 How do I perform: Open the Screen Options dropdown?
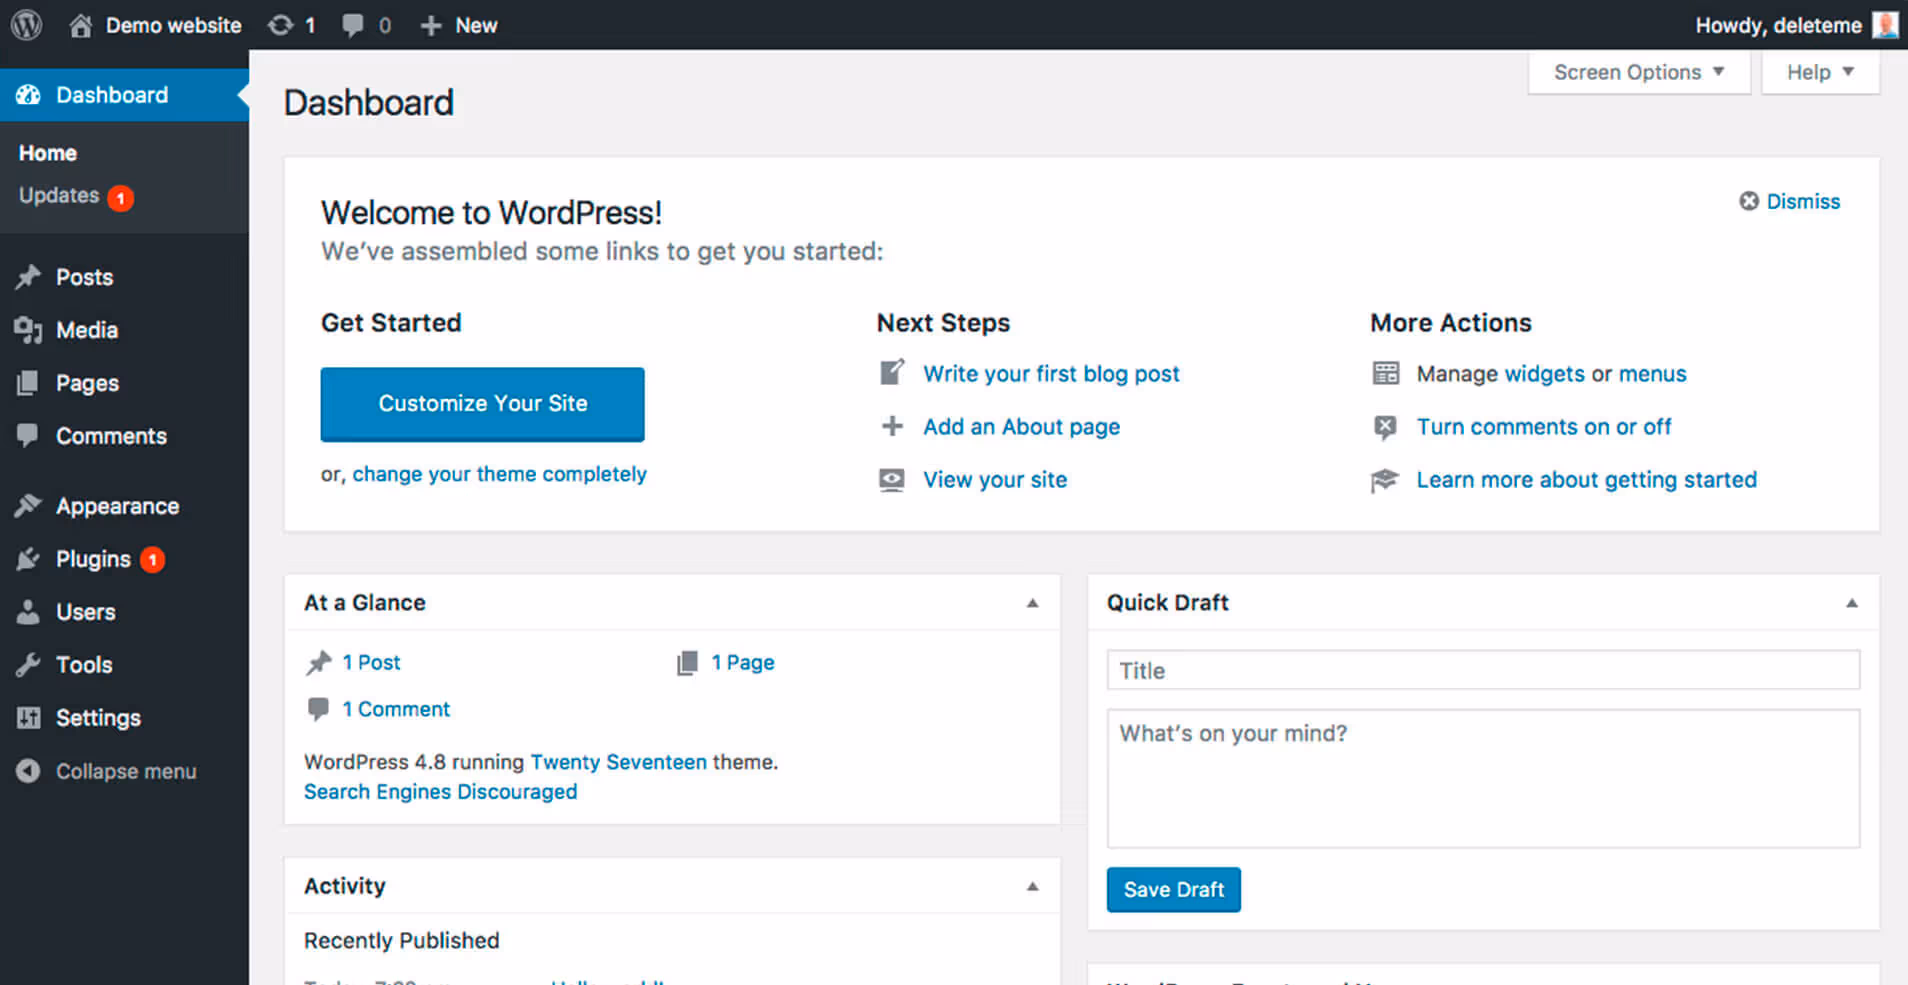(1639, 72)
